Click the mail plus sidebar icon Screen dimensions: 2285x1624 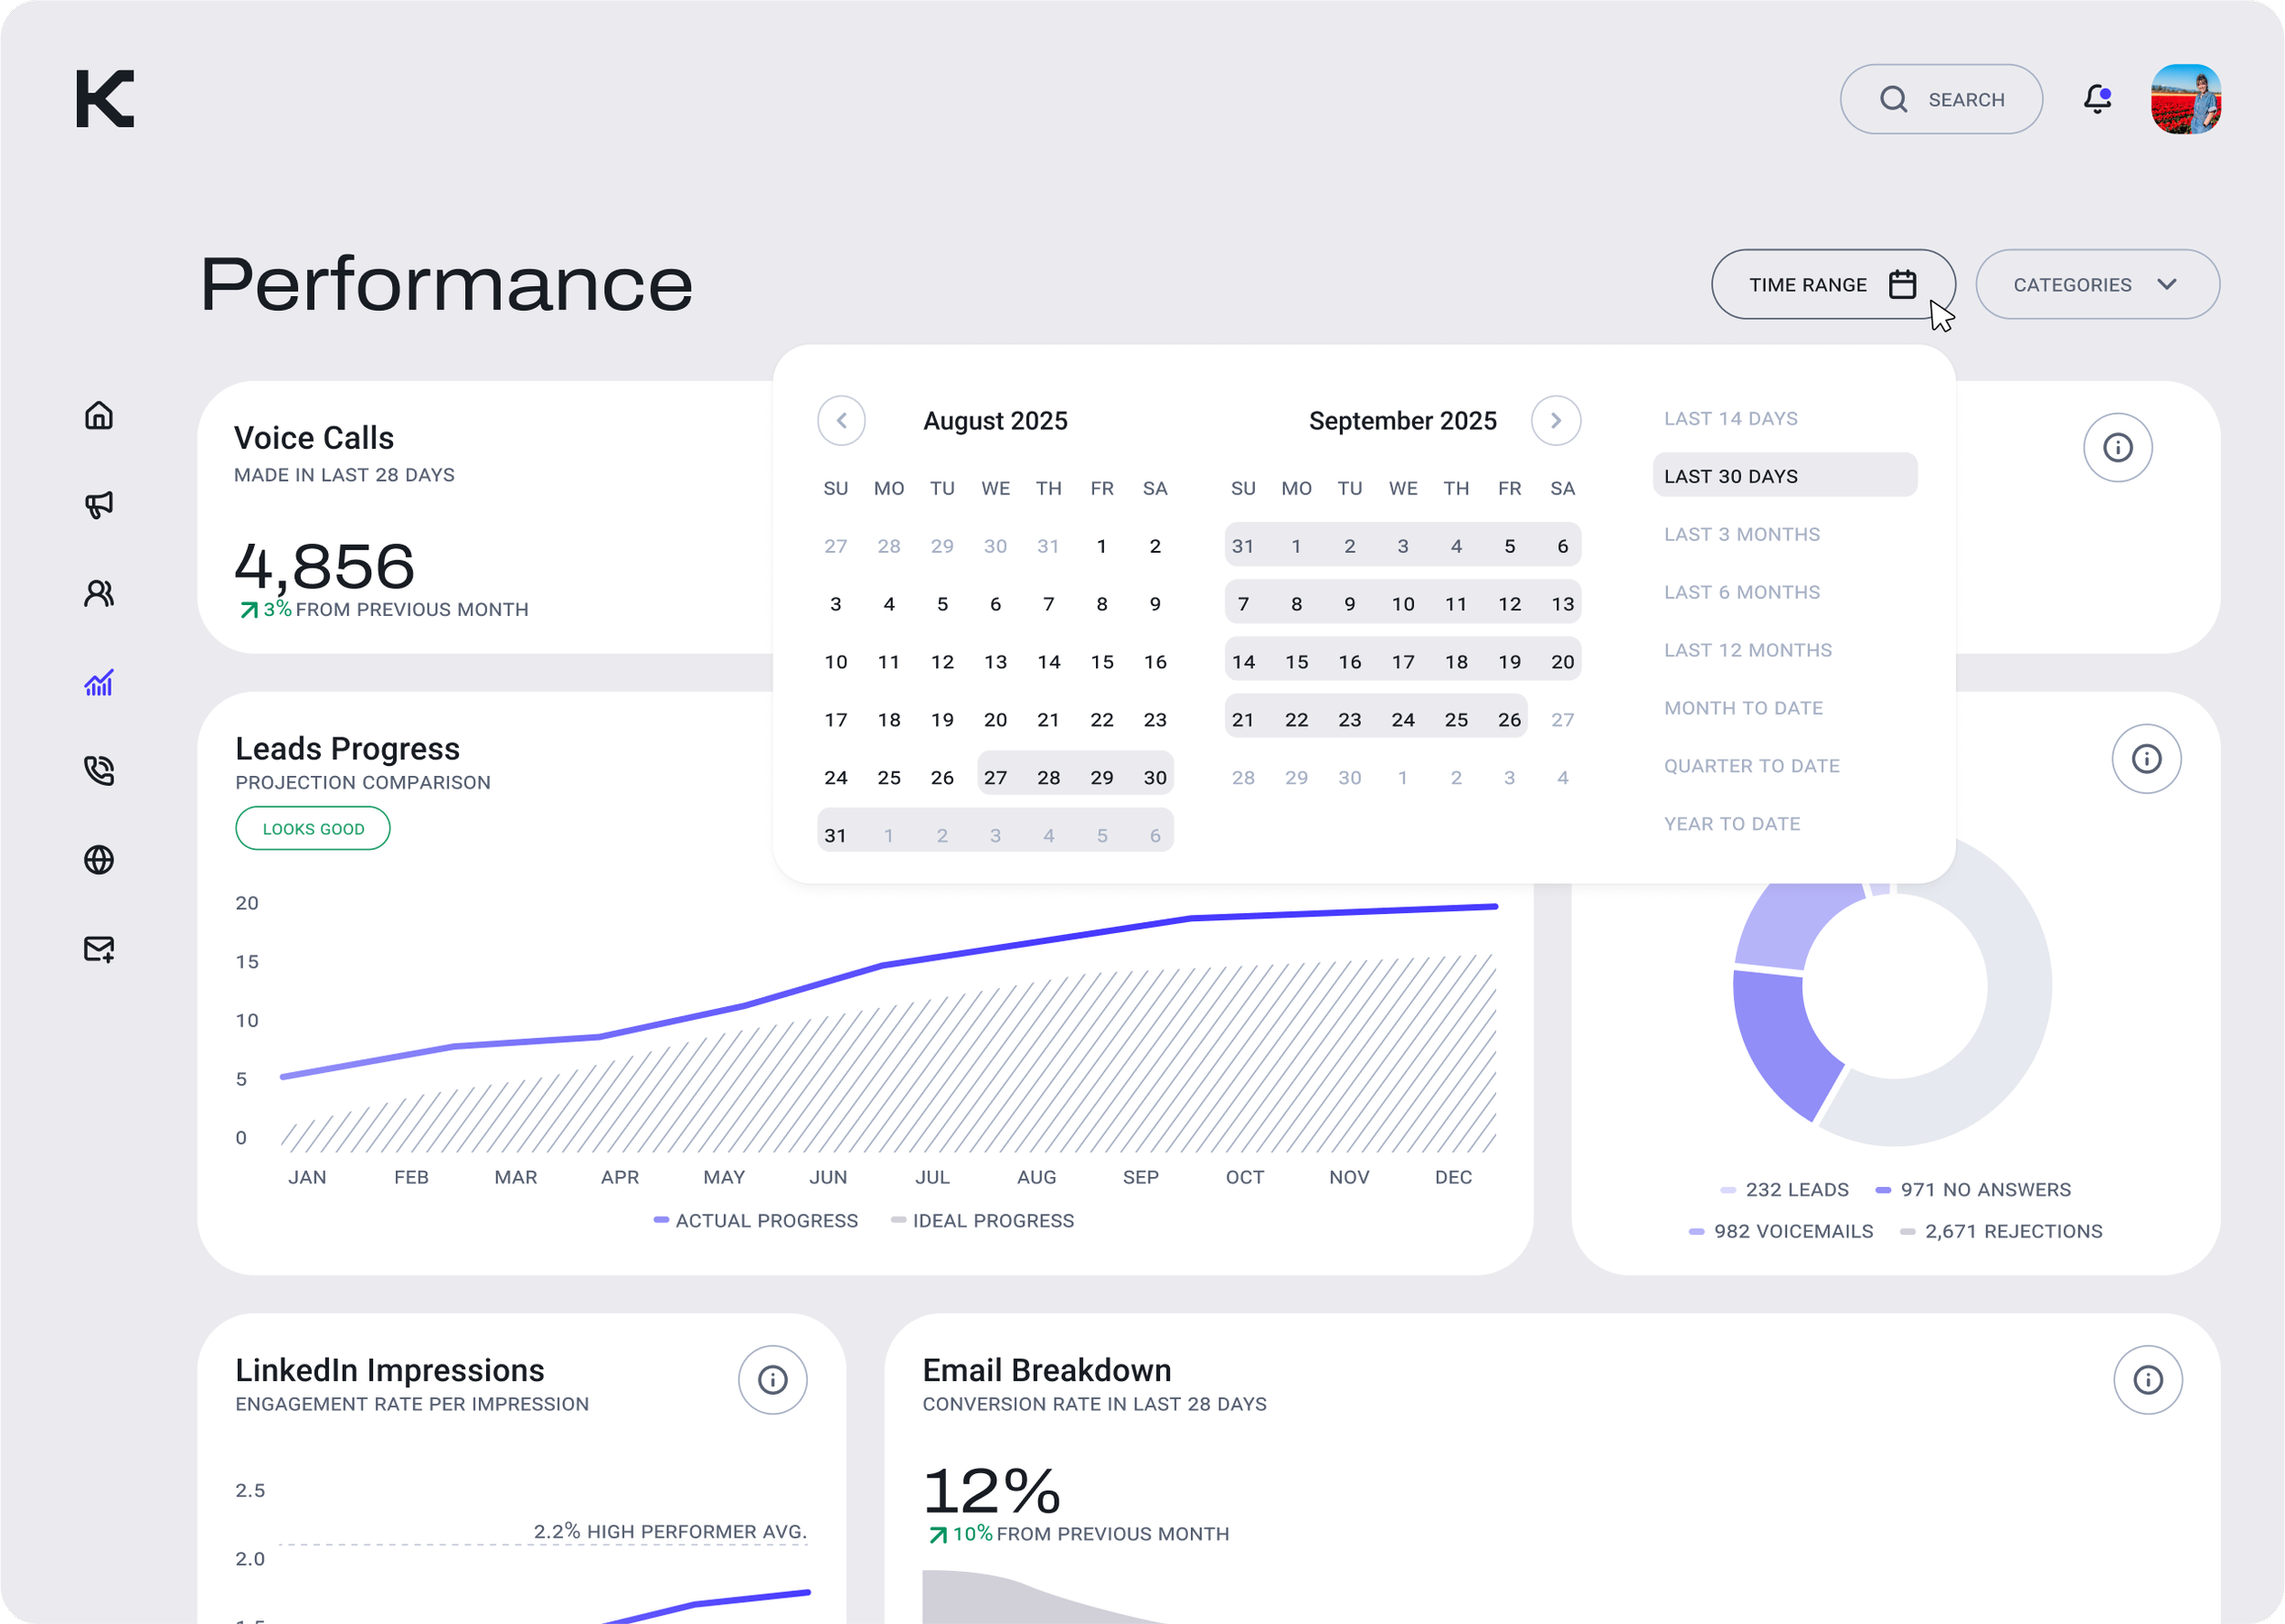click(99, 949)
